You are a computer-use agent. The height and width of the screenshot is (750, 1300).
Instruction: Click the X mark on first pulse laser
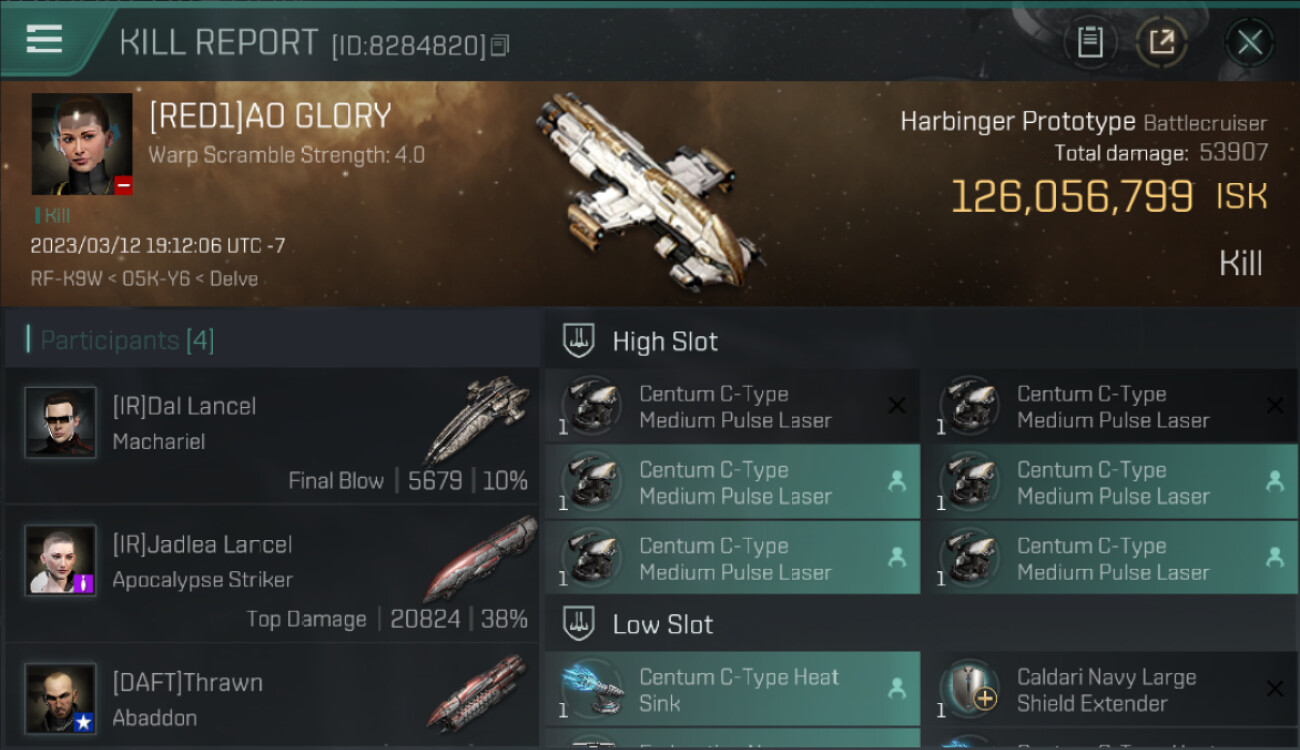[897, 406]
